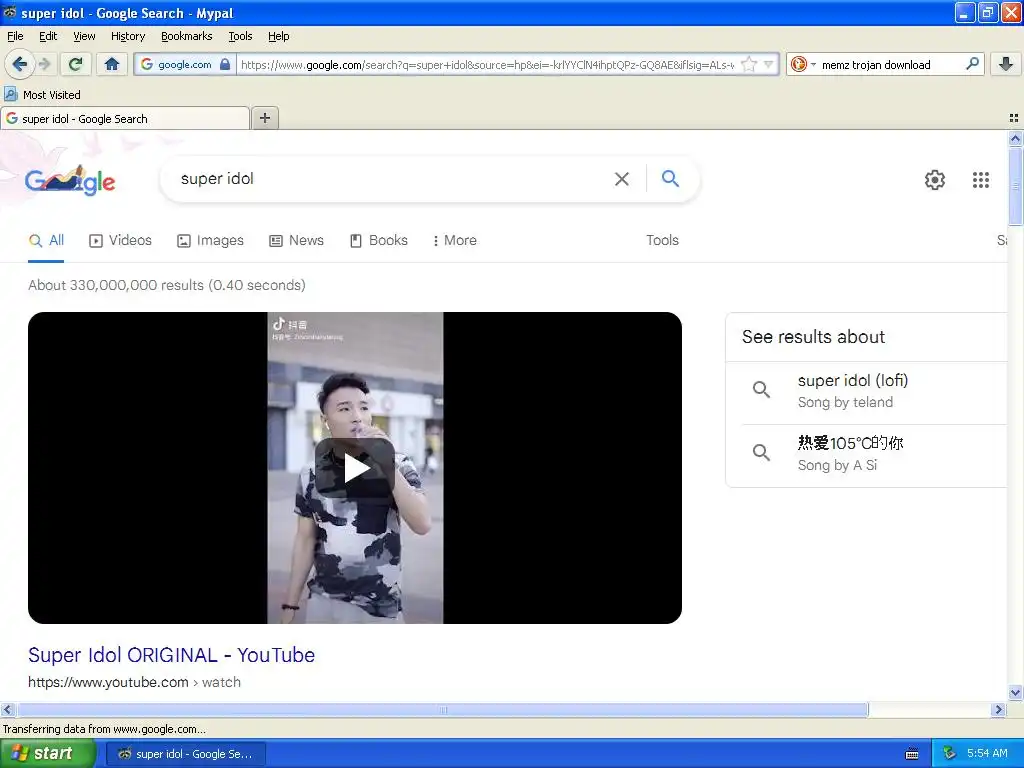Open the File menu
The height and width of the screenshot is (768, 1024).
tap(15, 36)
